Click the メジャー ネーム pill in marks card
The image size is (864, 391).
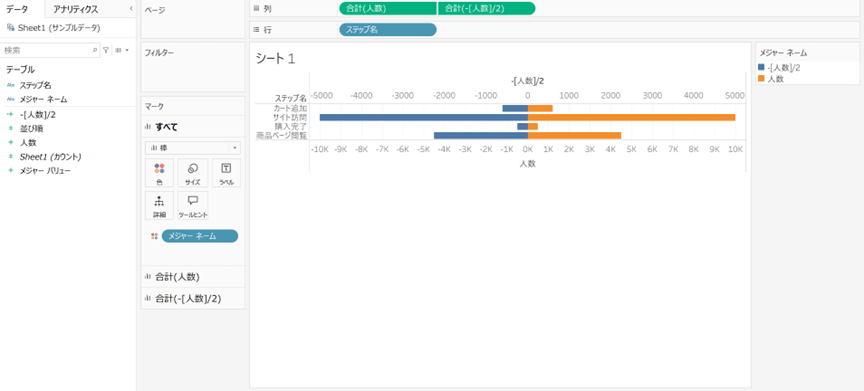(200, 236)
